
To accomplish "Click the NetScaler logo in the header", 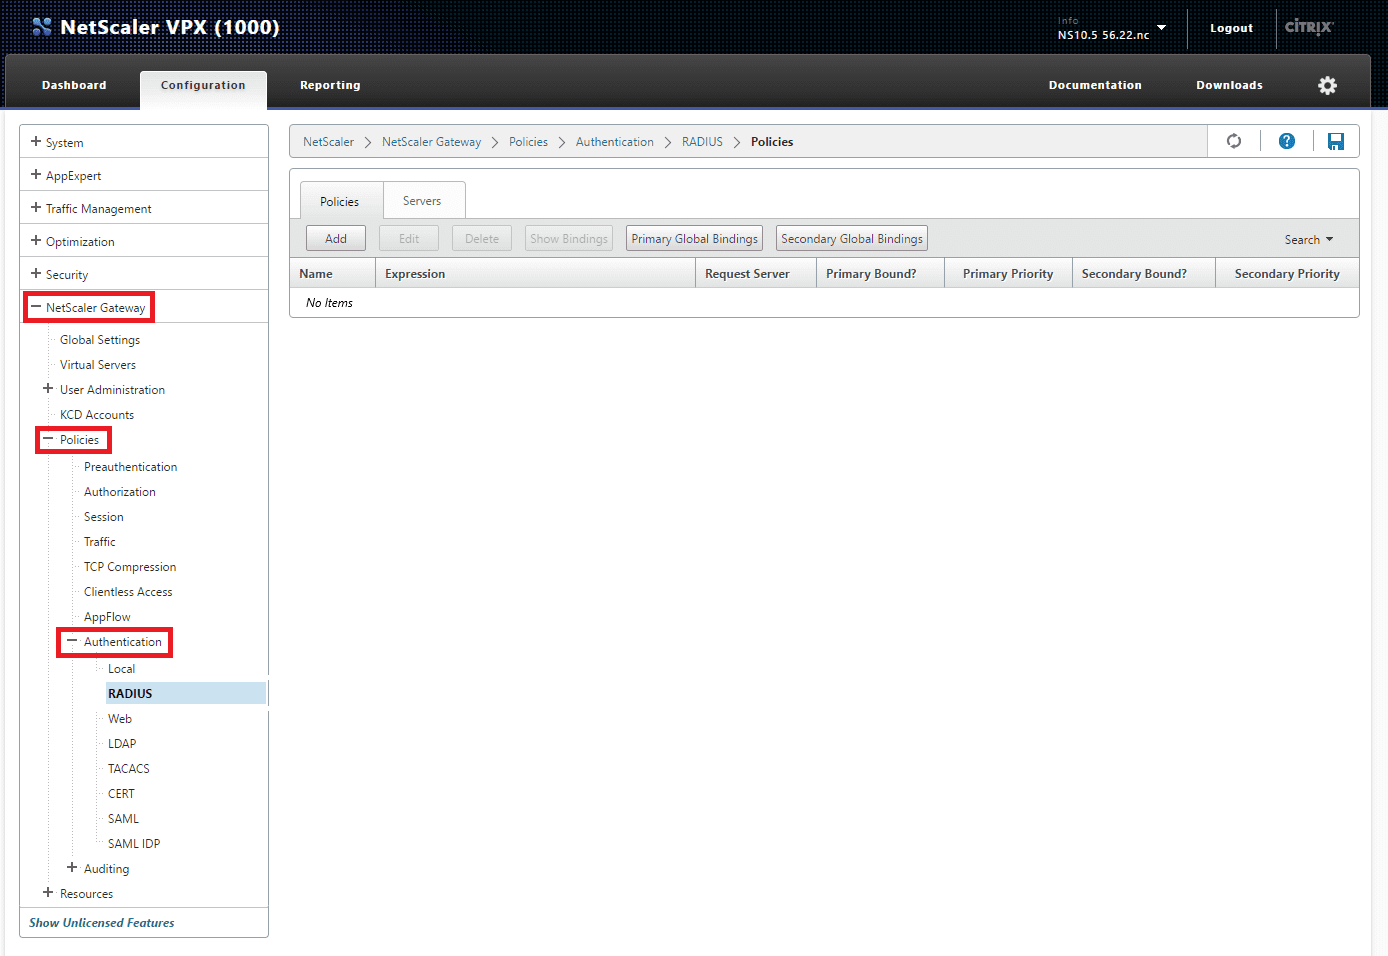I will tap(42, 26).
